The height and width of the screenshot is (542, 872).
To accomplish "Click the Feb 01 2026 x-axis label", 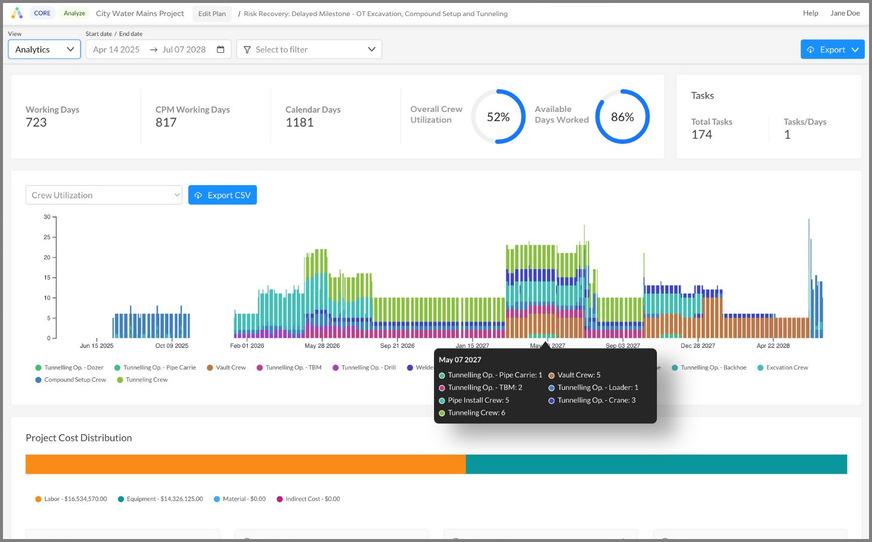I will (x=247, y=346).
